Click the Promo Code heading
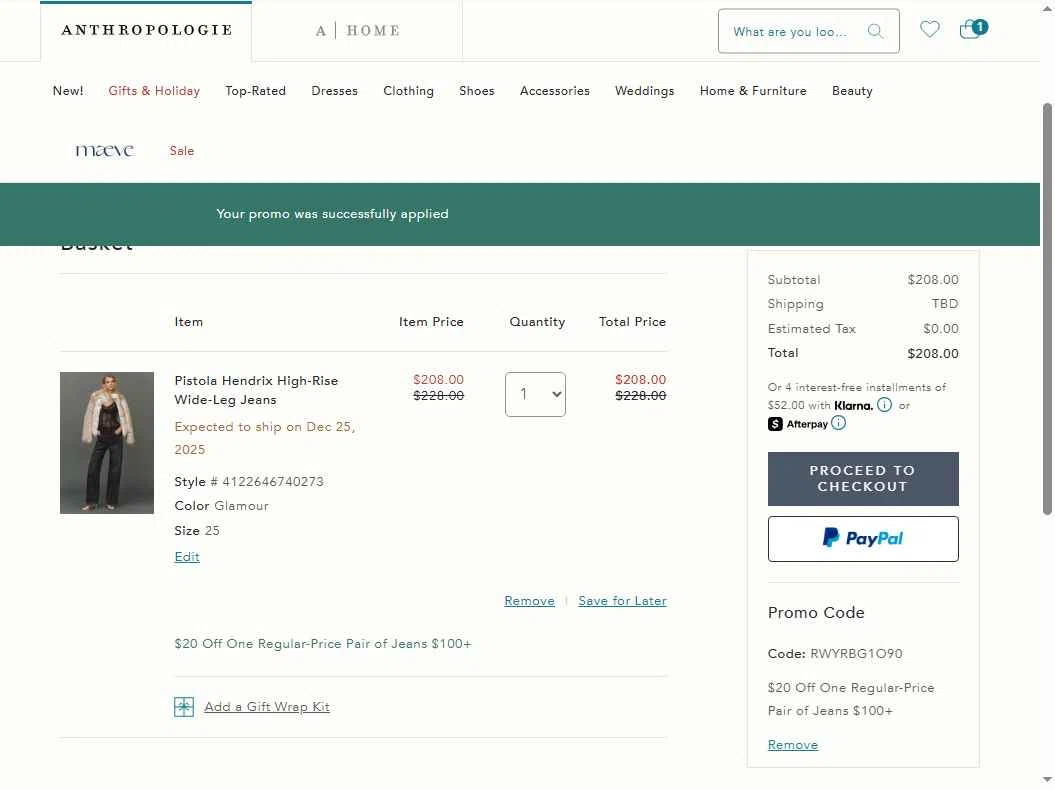The width and height of the screenshot is (1055, 789). coord(816,613)
